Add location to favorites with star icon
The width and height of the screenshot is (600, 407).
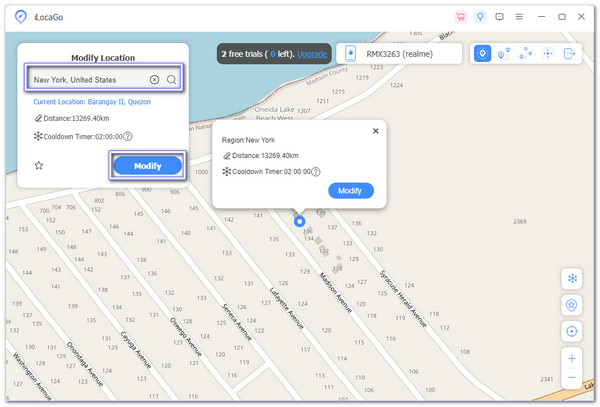point(39,166)
